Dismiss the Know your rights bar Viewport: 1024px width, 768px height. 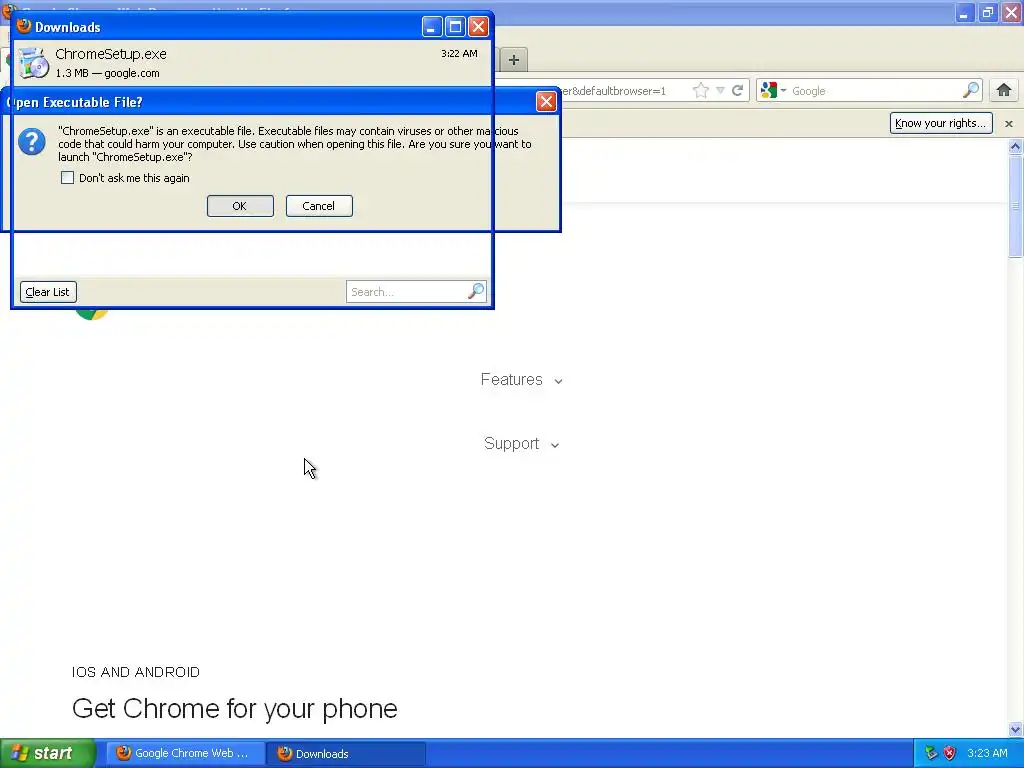click(x=1009, y=123)
